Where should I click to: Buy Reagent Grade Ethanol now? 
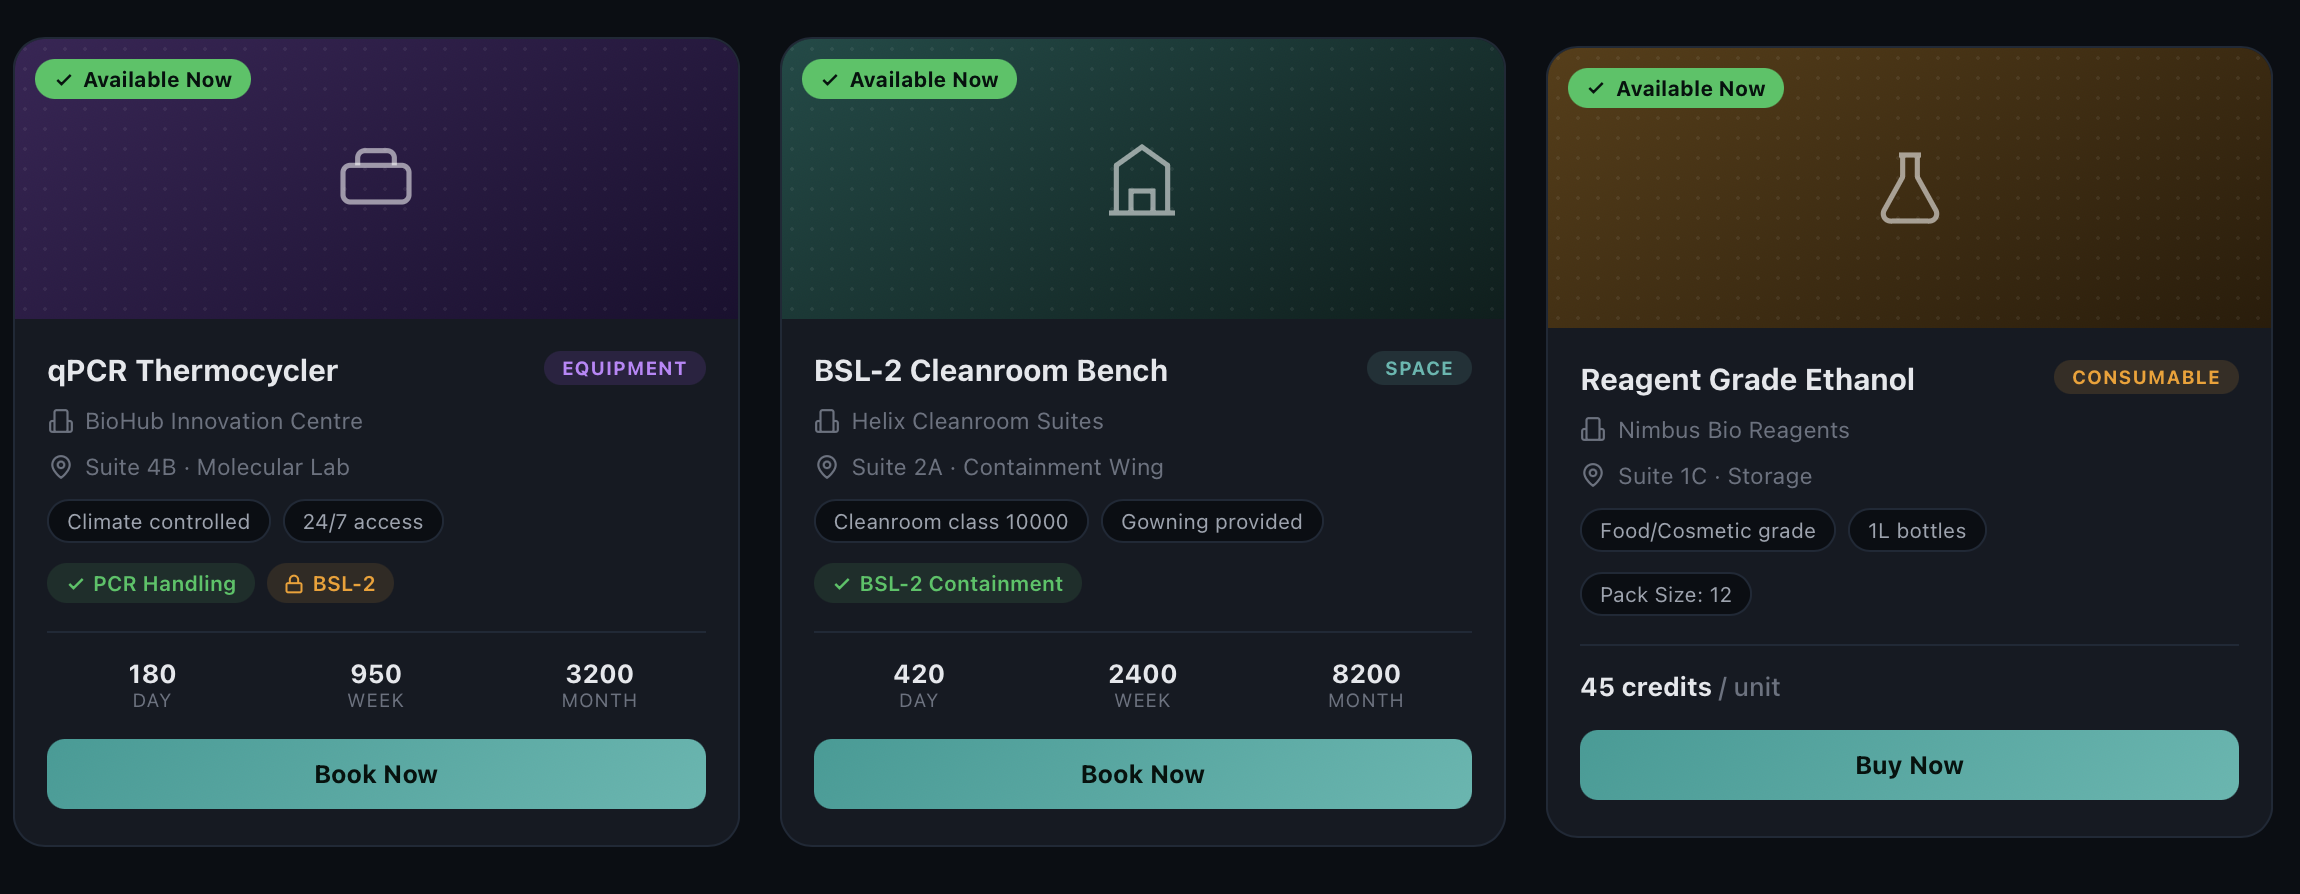coord(1909,765)
